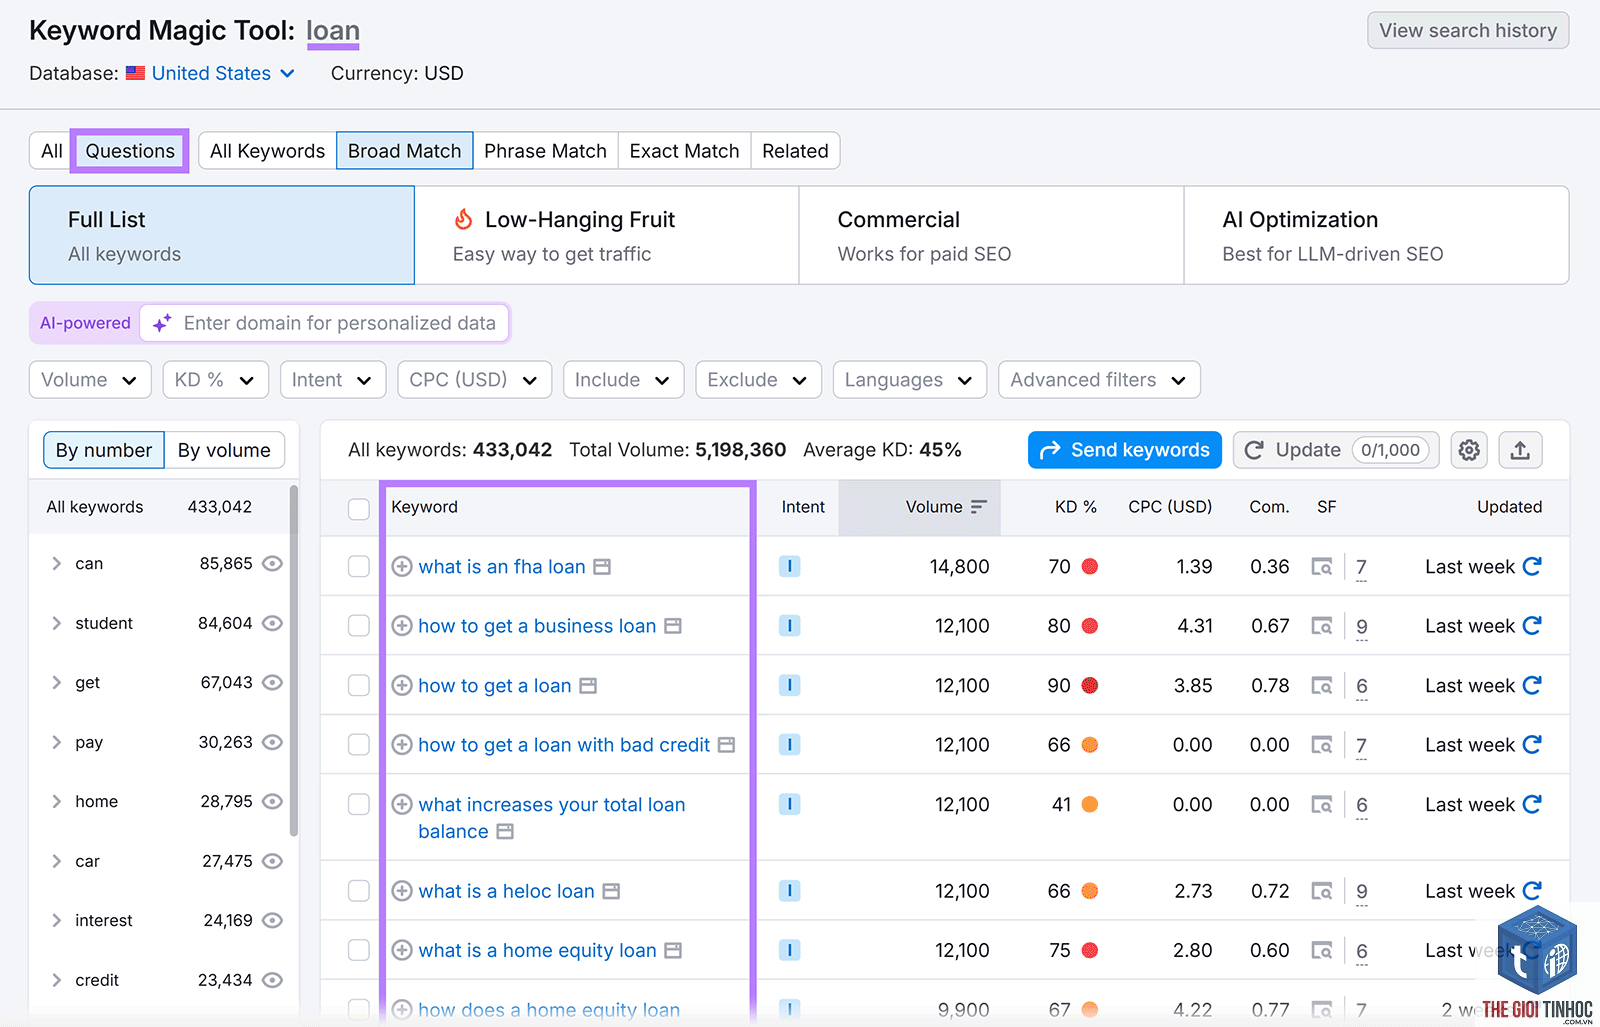This screenshot has width=1600, height=1027.
Task: Select the Phrase Match tab
Action: [545, 151]
